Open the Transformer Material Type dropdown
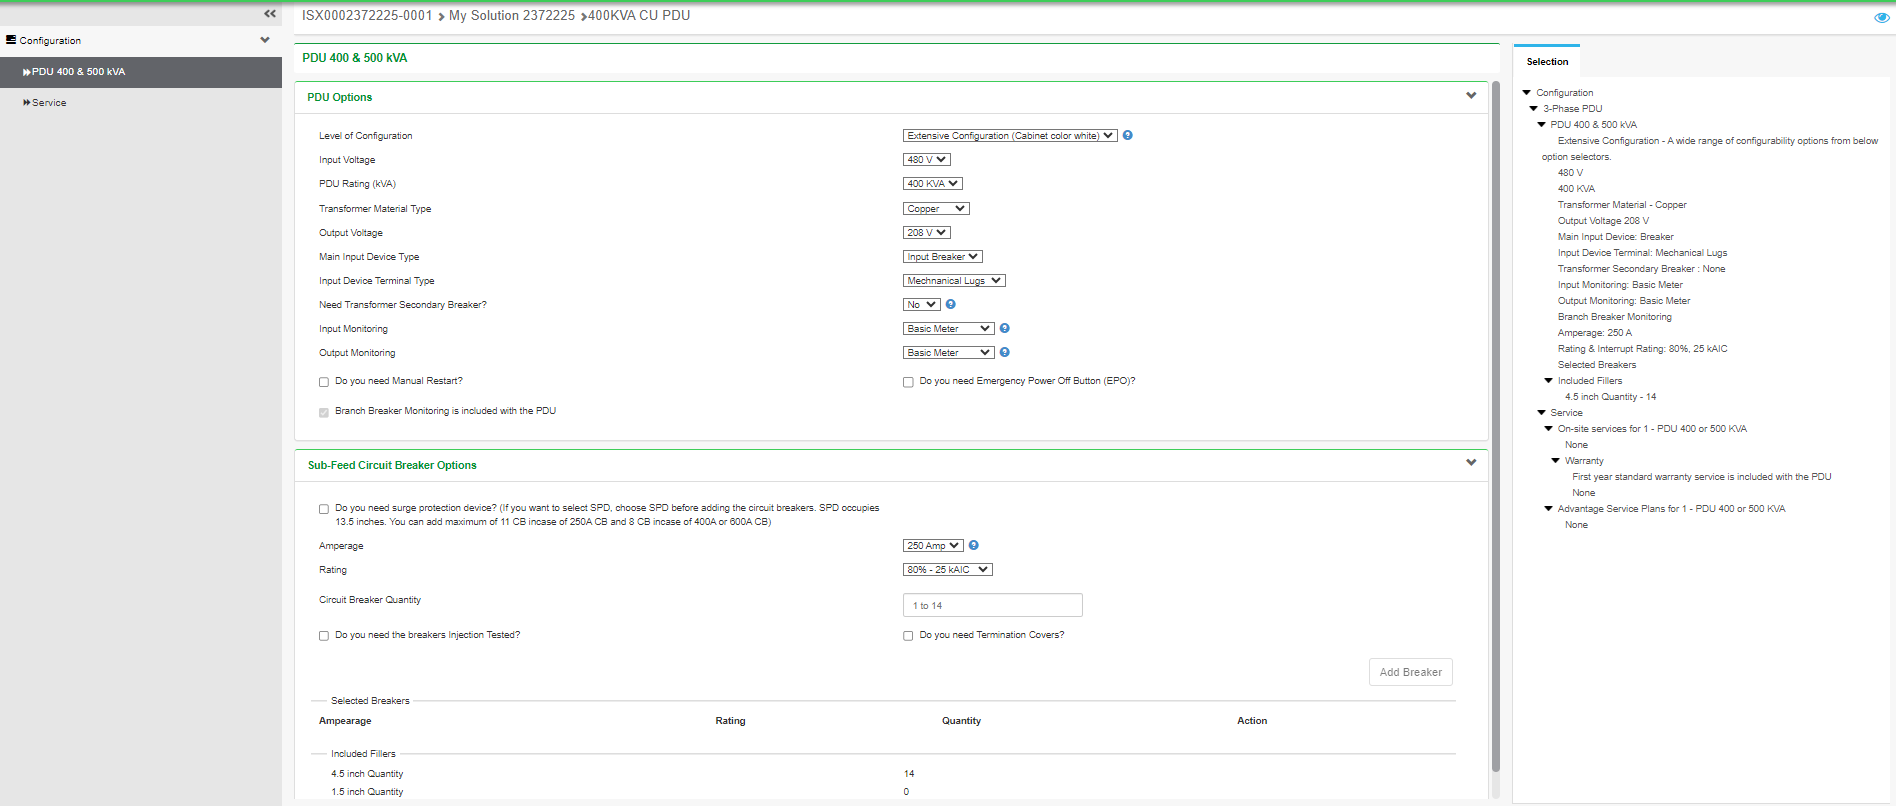Viewport: 1896px width, 806px height. click(936, 209)
